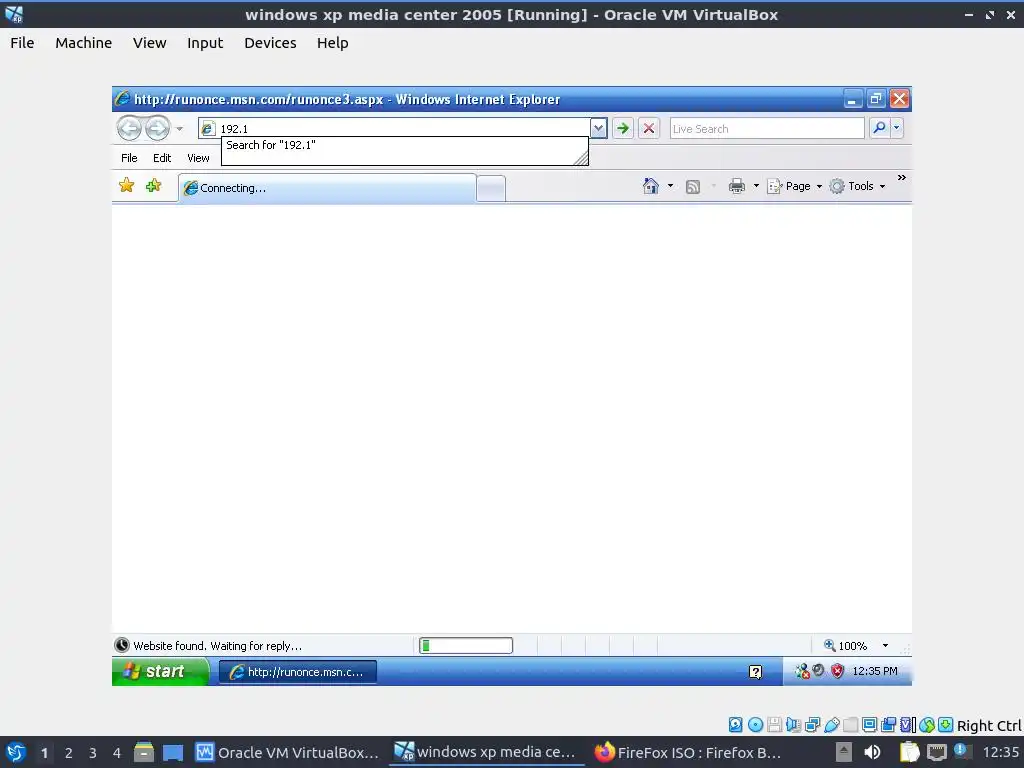Switch to Oracle VM VirtualBox taskbar window
Viewport: 1024px width, 768px height.
tap(287, 752)
